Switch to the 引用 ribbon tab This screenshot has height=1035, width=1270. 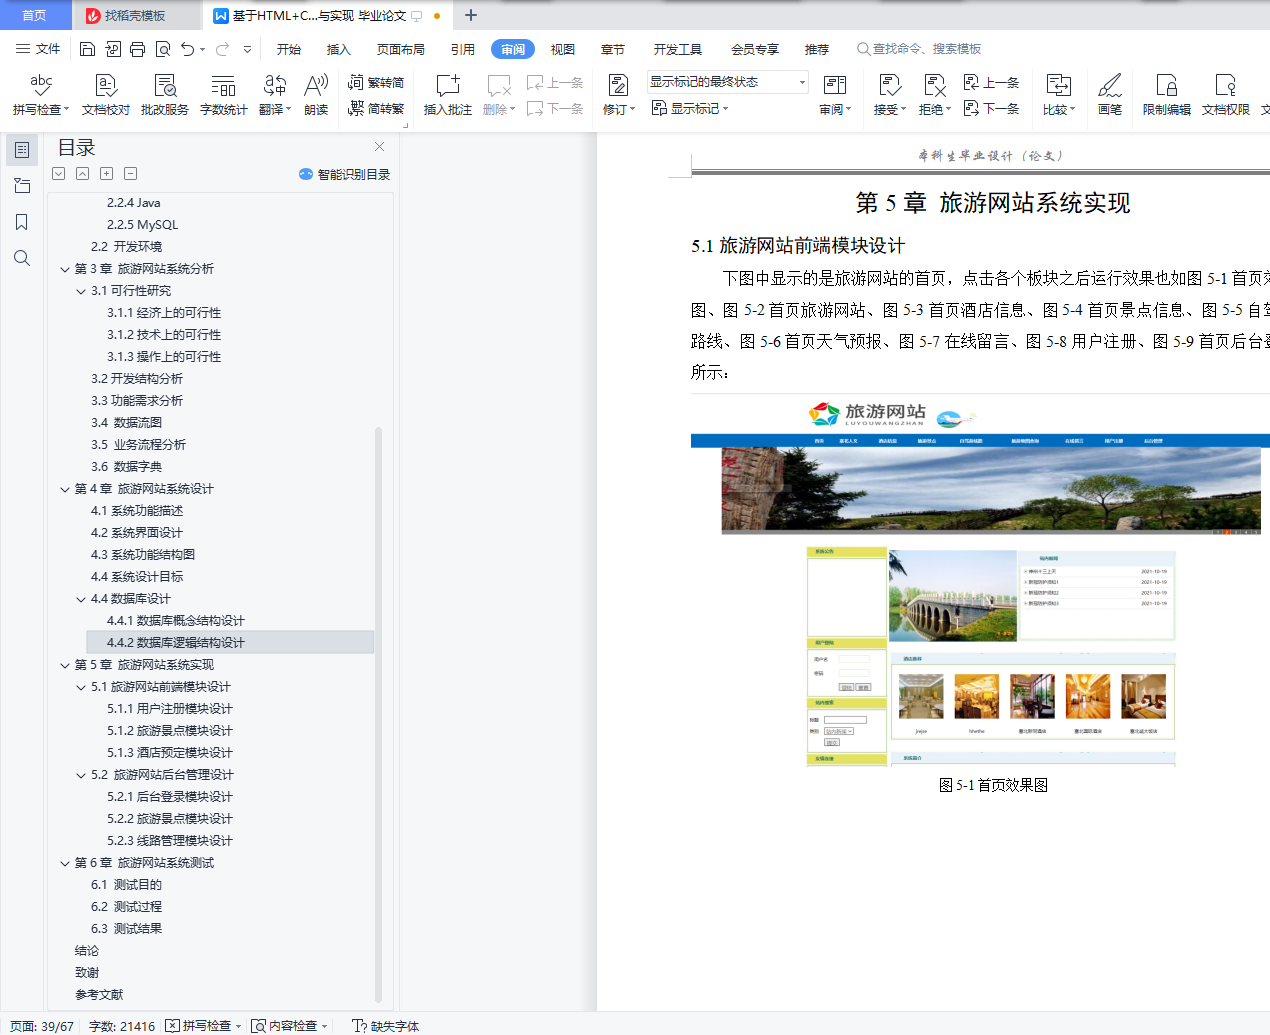[x=462, y=49]
